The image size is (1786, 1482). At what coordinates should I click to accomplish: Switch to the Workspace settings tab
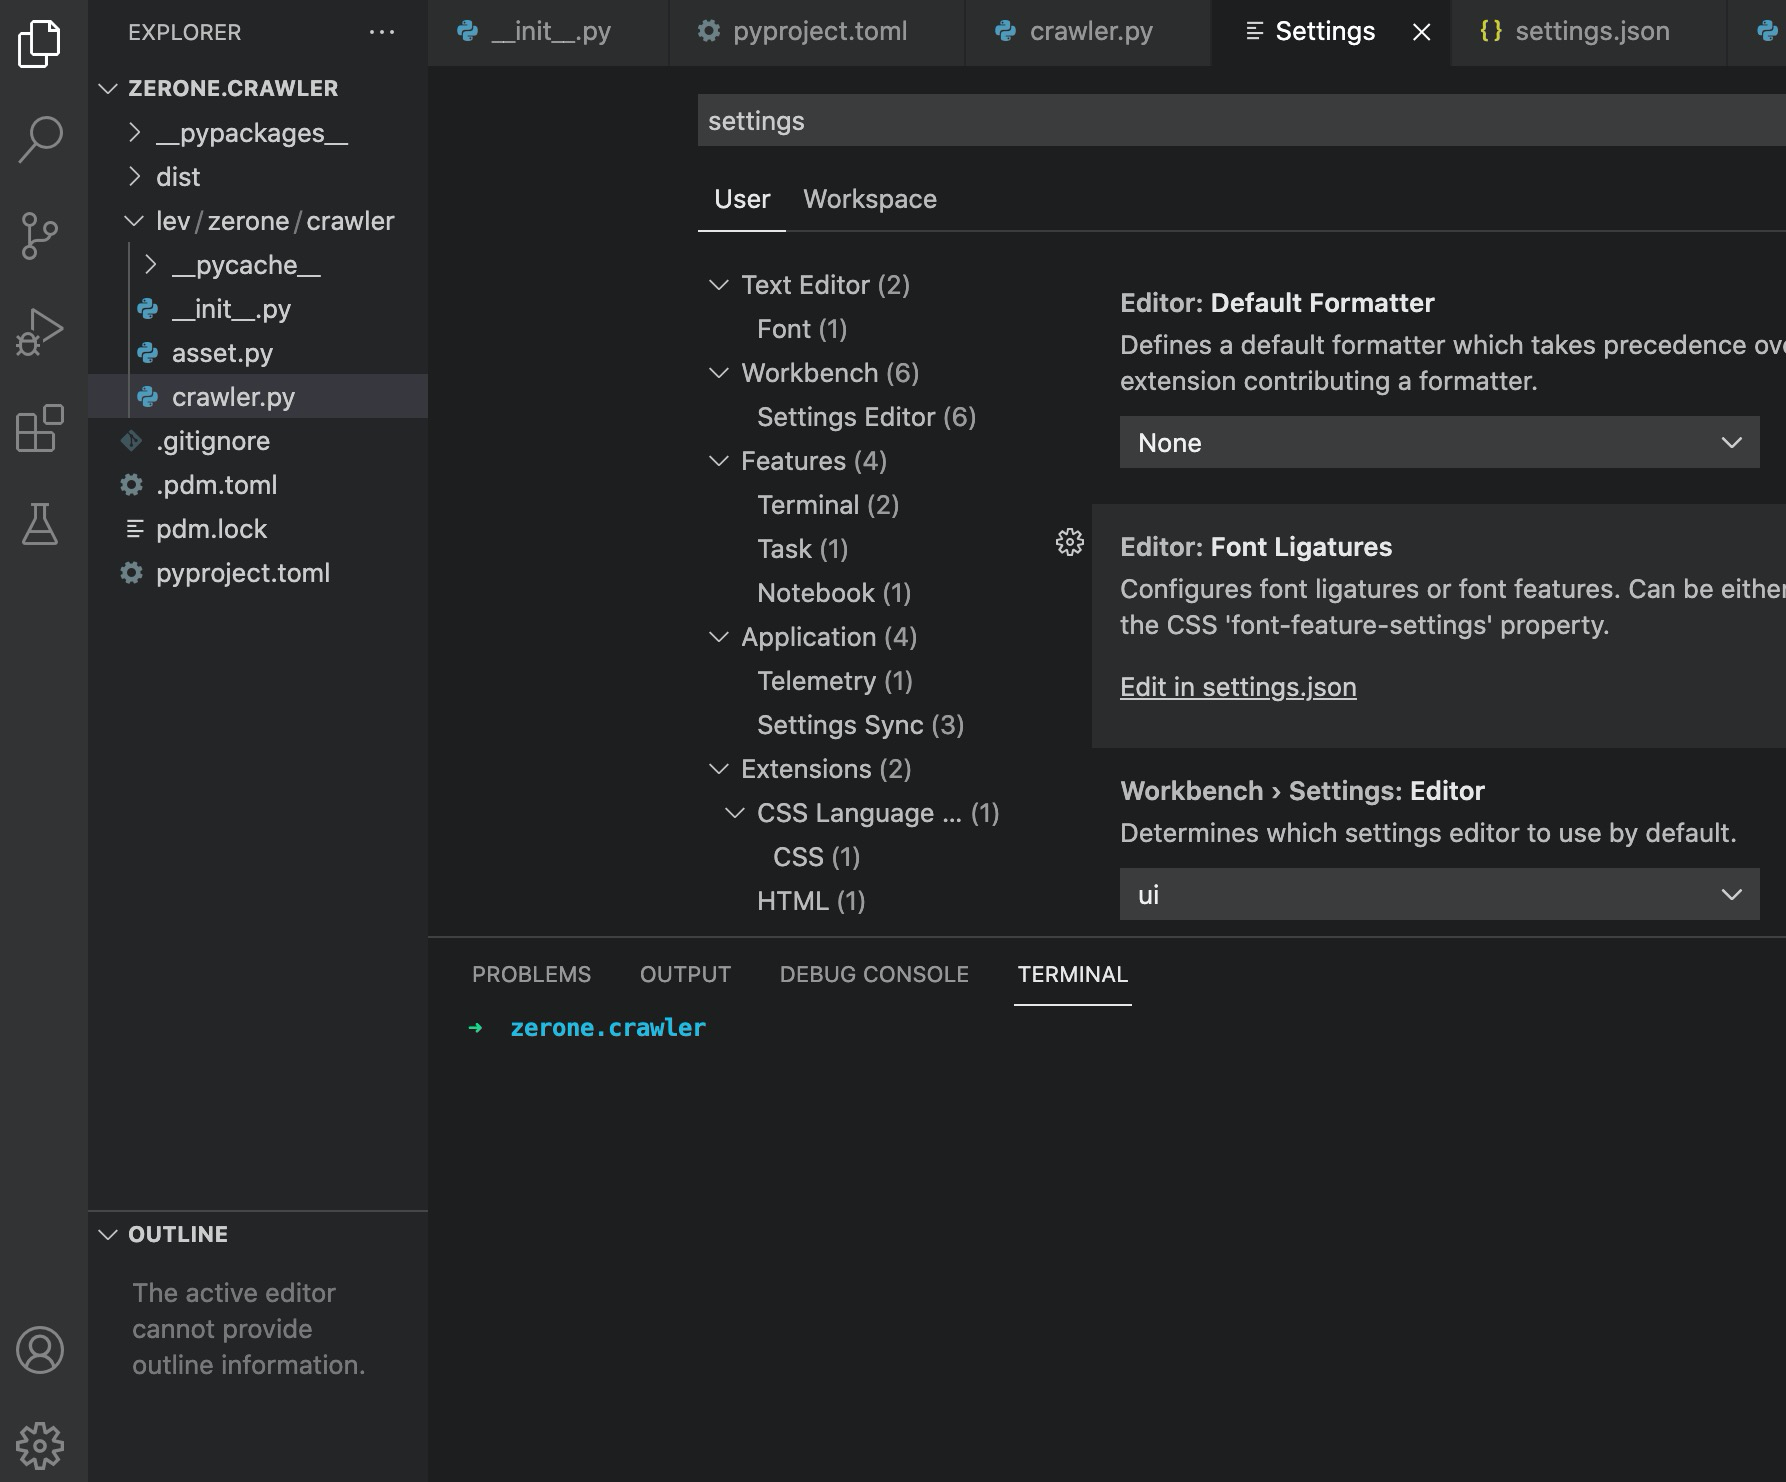[869, 199]
